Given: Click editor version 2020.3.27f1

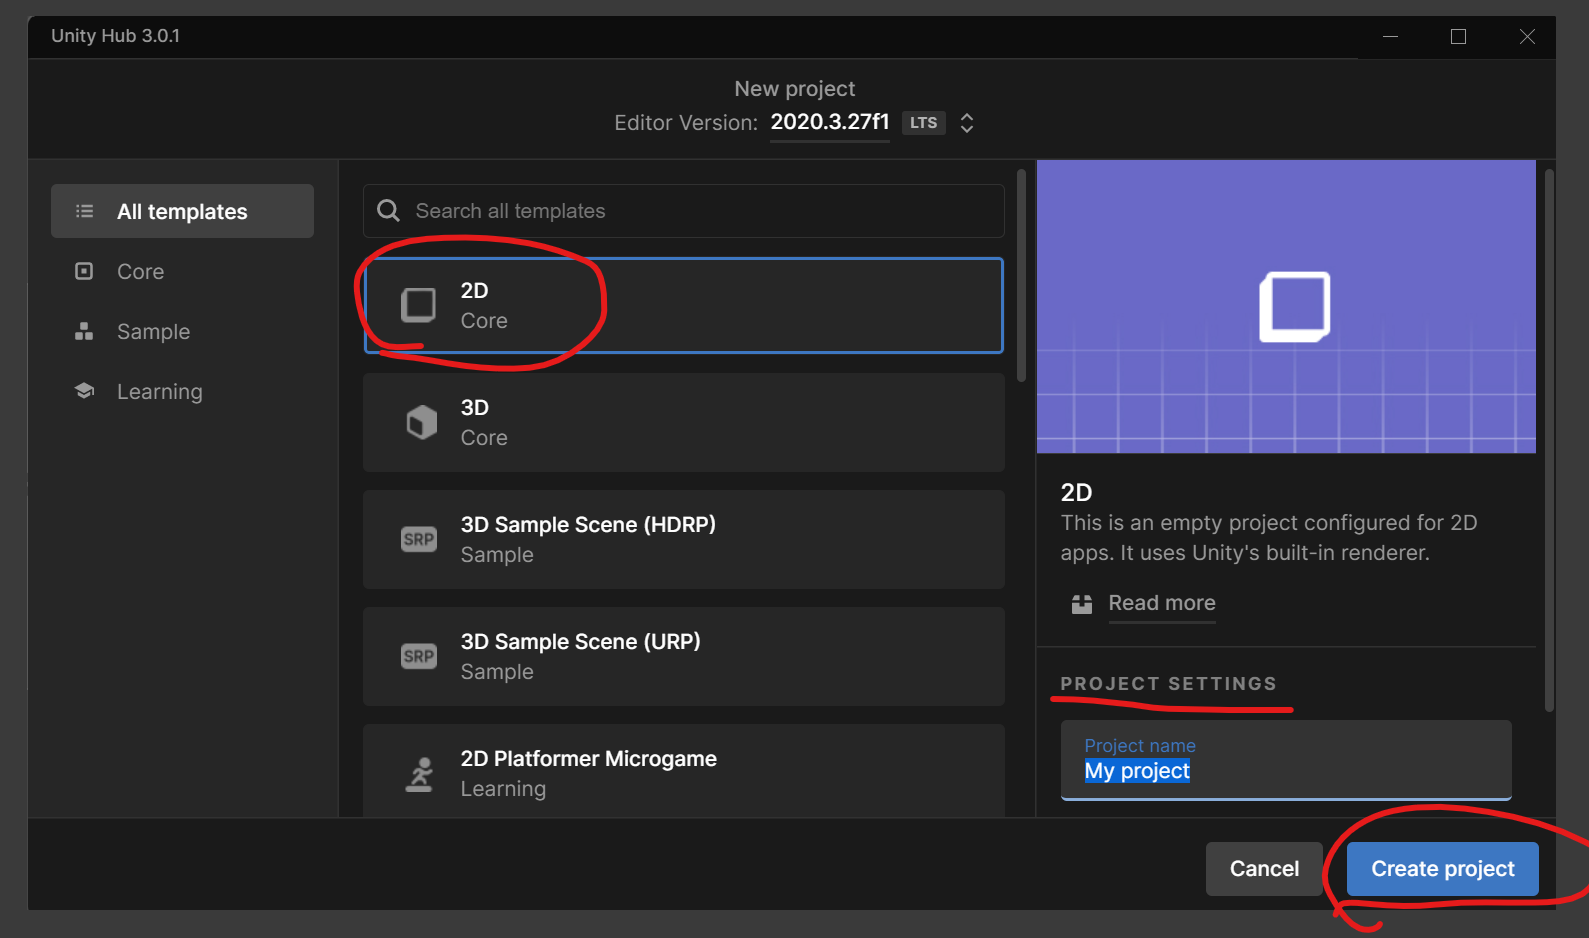Looking at the screenshot, I should tap(830, 122).
